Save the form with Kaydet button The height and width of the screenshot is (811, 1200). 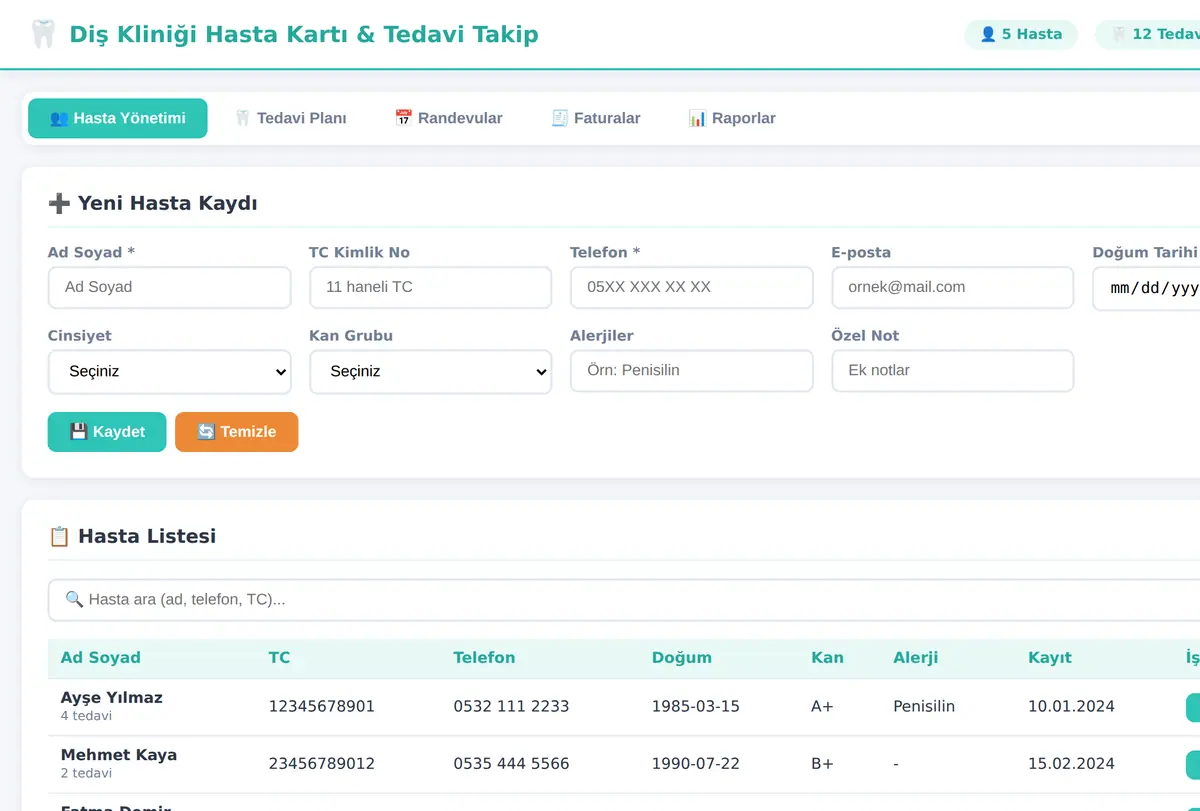107,432
